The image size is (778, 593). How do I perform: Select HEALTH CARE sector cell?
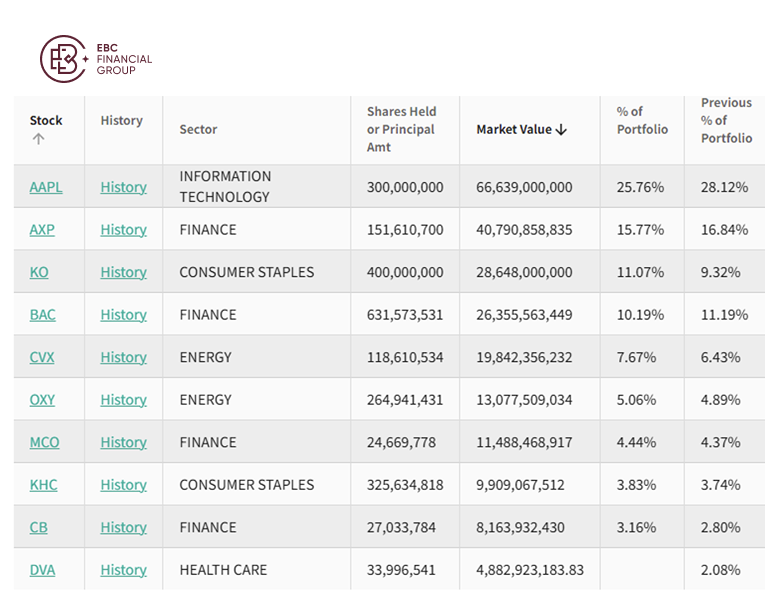(x=223, y=570)
